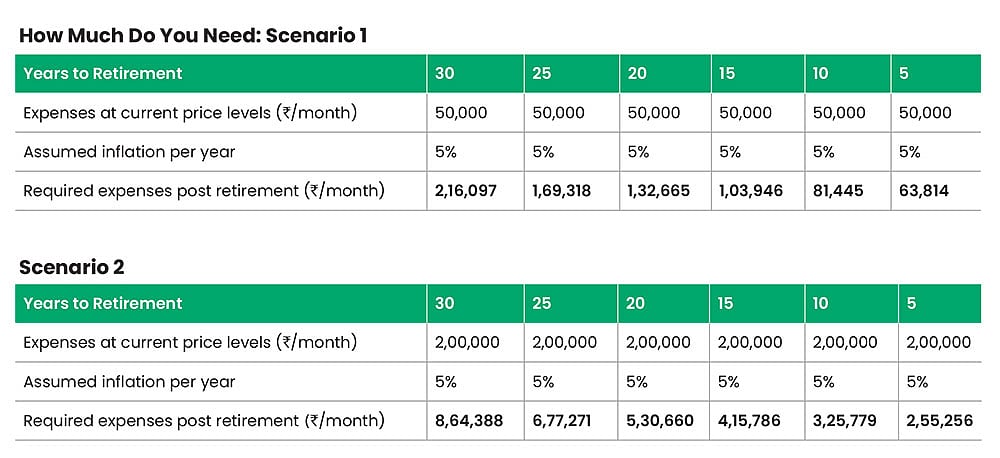Select Scenario 2 "Required expenses post retirement" row label
Image resolution: width=1000 pixels, height=458 pixels.
203,420
